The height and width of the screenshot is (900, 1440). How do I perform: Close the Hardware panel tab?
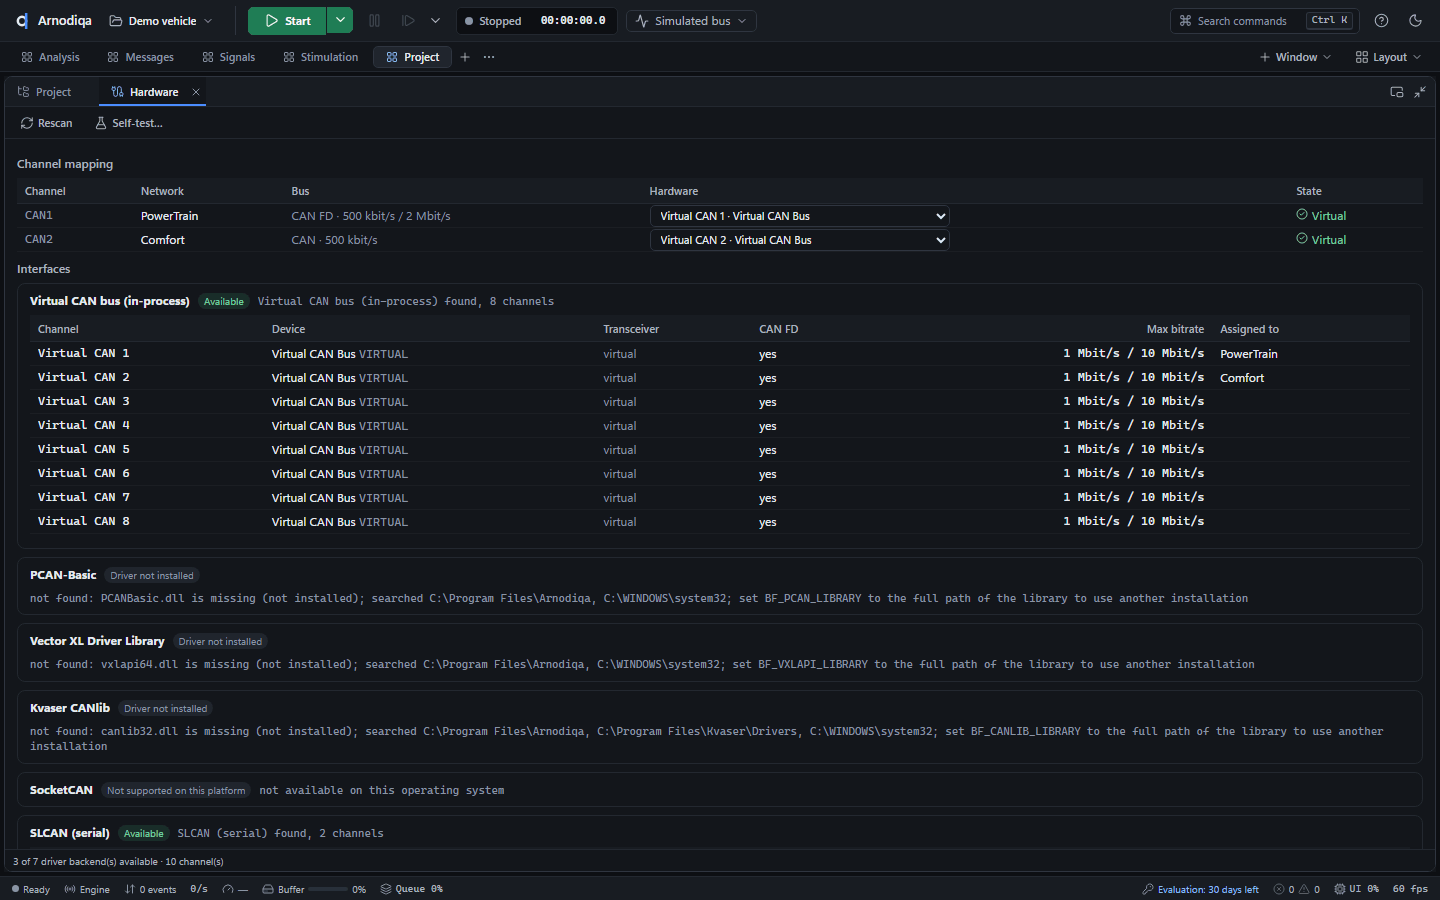pyautogui.click(x=196, y=92)
